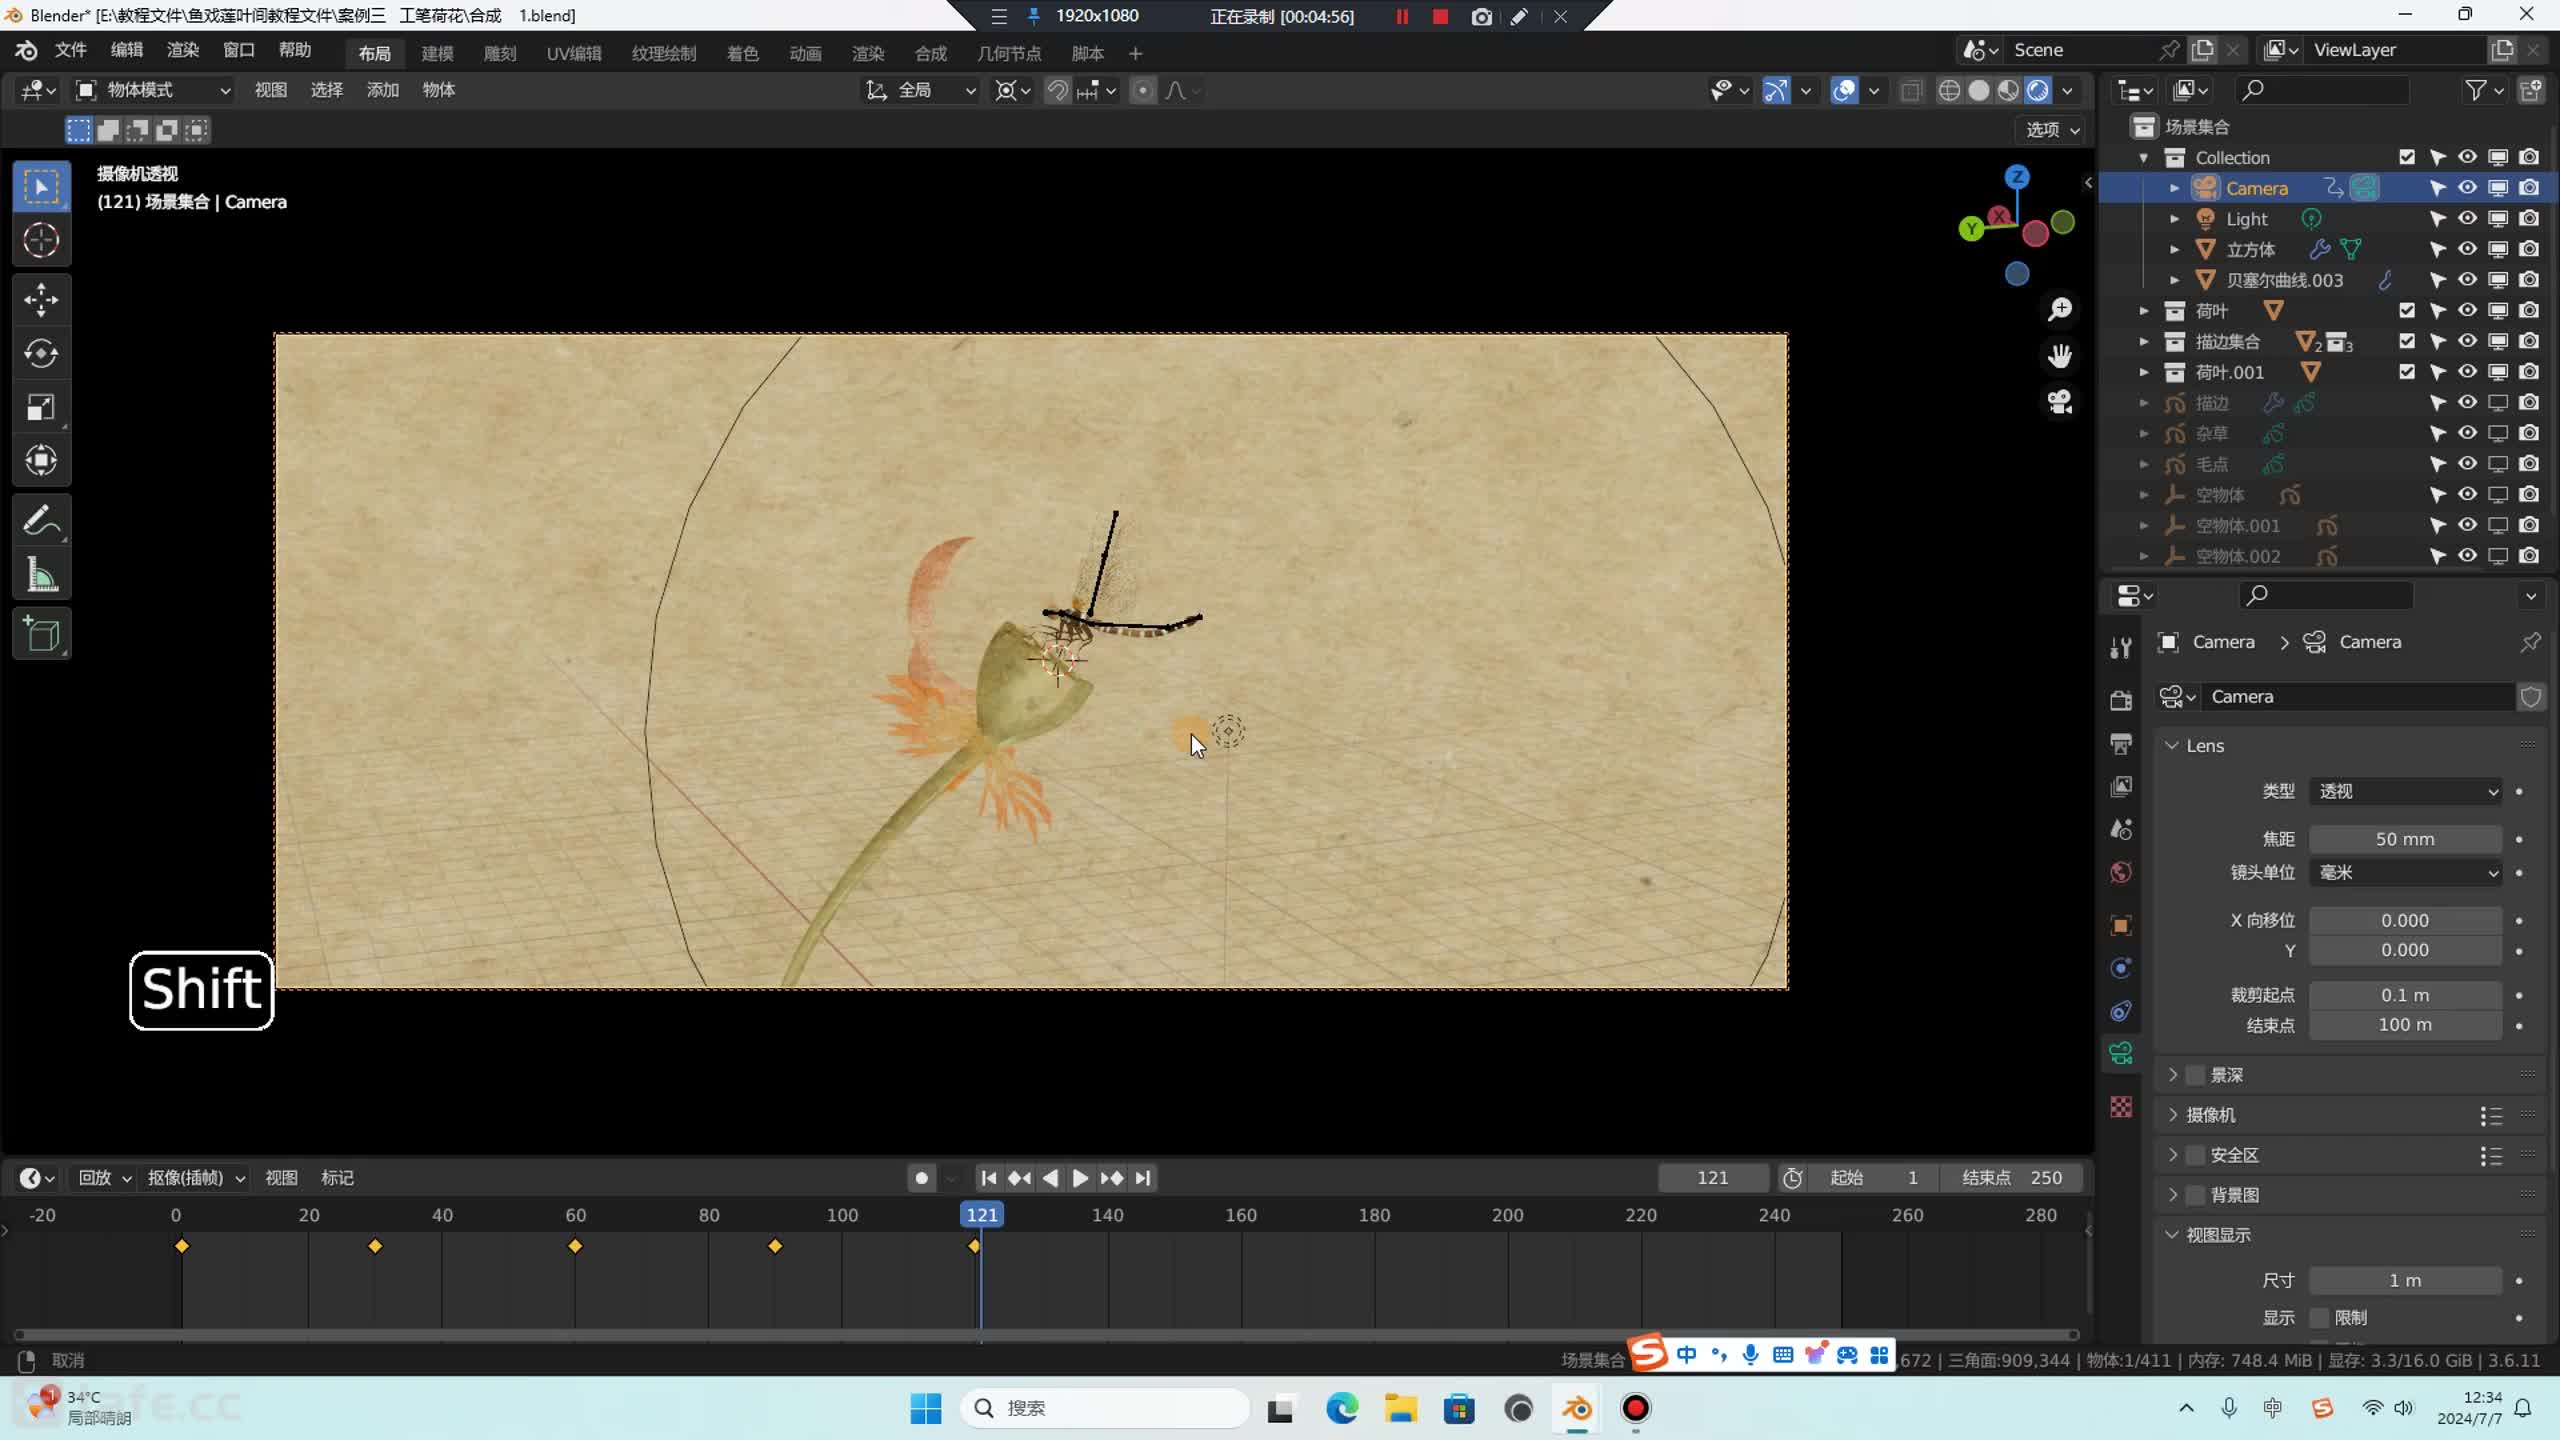The width and height of the screenshot is (2560, 1440).
Task: Hide the Light object in outliner
Action: 2467,218
